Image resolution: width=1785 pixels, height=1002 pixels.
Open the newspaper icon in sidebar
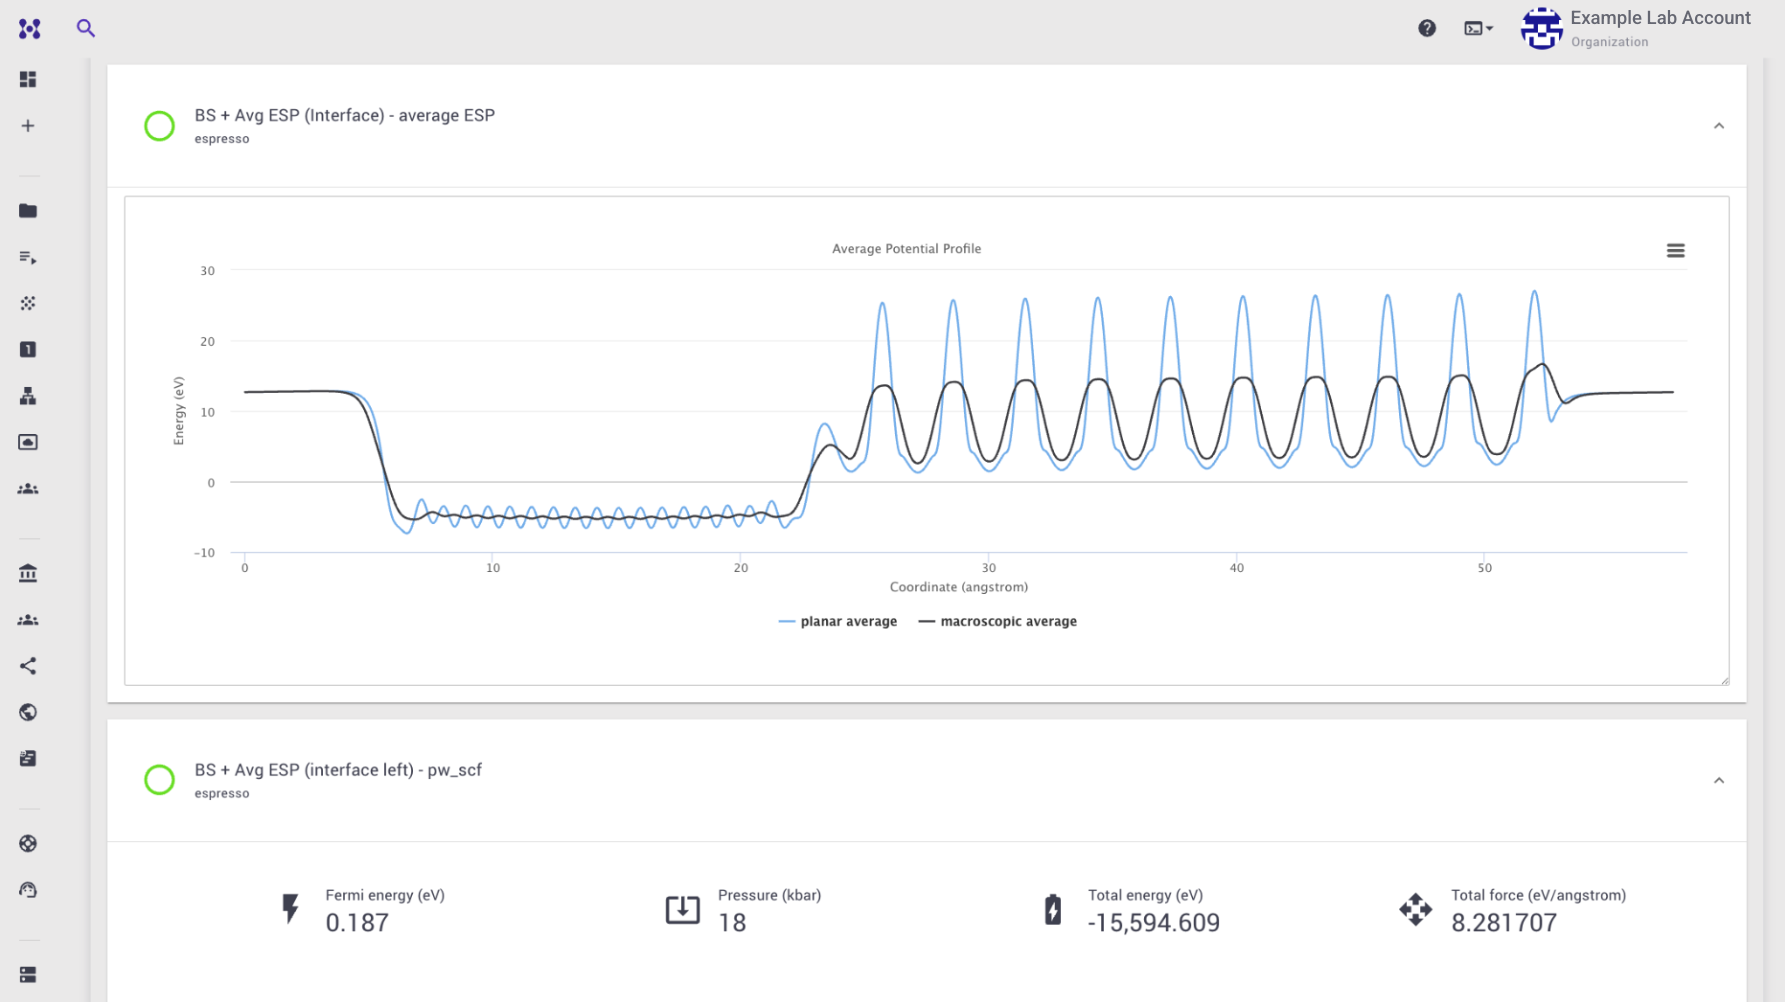pyautogui.click(x=28, y=758)
